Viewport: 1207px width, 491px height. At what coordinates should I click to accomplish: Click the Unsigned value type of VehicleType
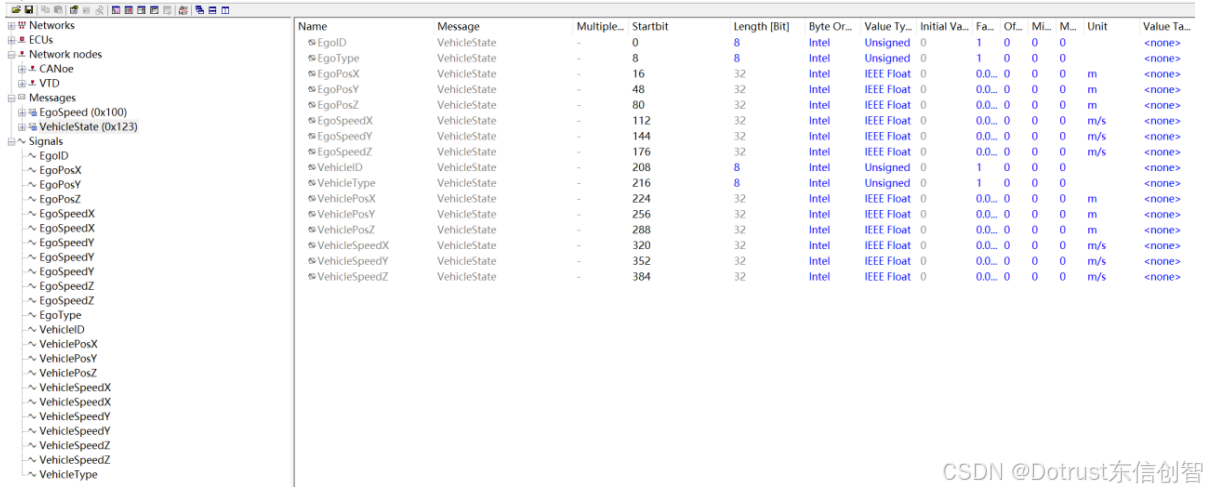click(887, 183)
